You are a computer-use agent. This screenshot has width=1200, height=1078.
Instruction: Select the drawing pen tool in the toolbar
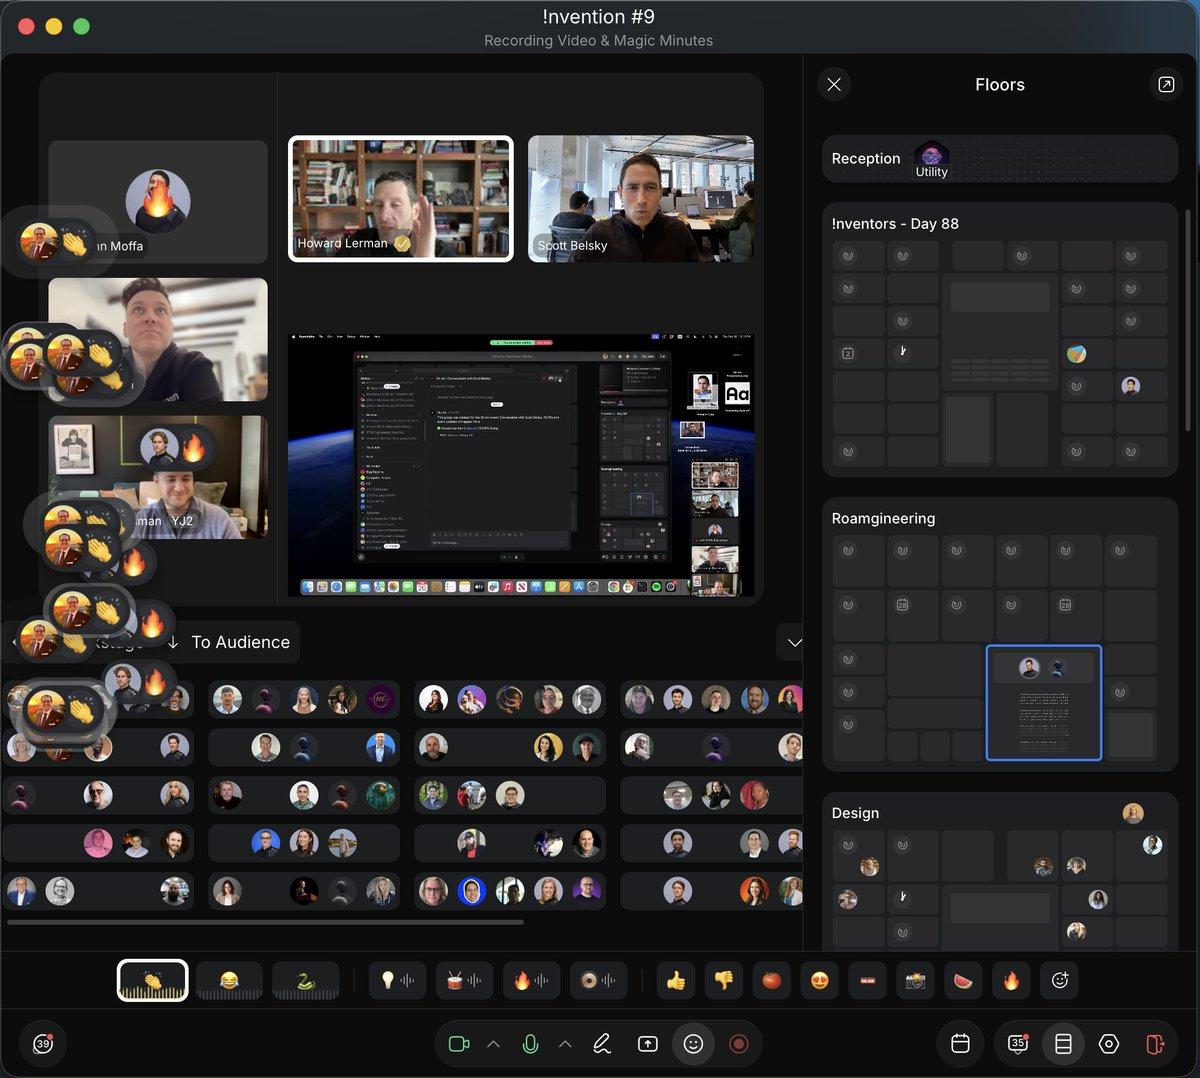point(601,1043)
